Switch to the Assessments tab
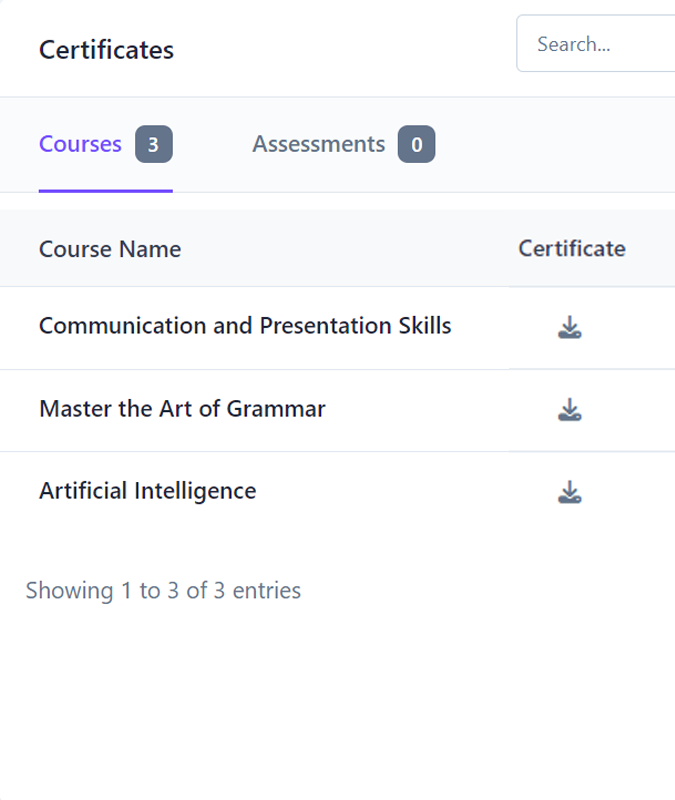675x800 pixels. (318, 145)
